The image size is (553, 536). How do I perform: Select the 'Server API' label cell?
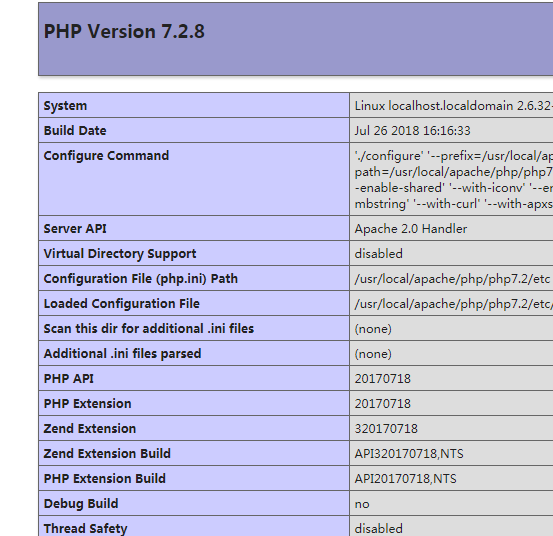tap(194, 229)
